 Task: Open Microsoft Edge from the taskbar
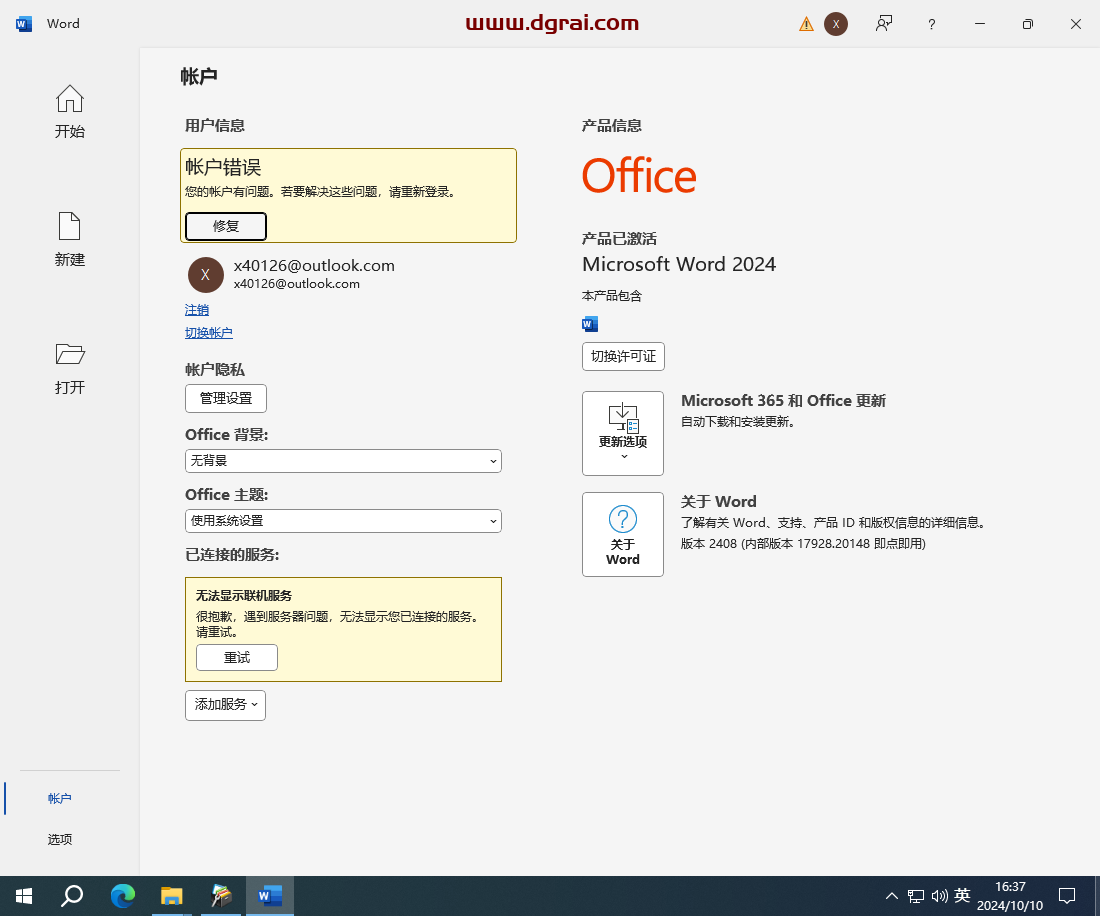point(122,895)
